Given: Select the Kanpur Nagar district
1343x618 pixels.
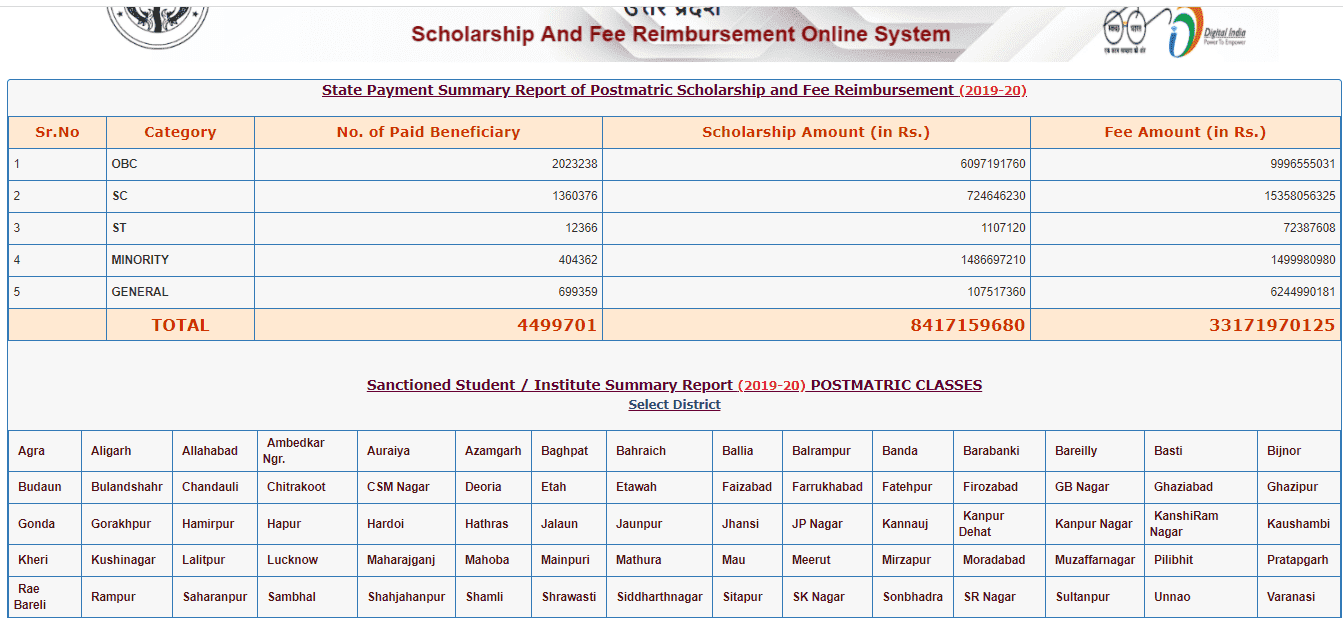Looking at the screenshot, I should click(1092, 523).
